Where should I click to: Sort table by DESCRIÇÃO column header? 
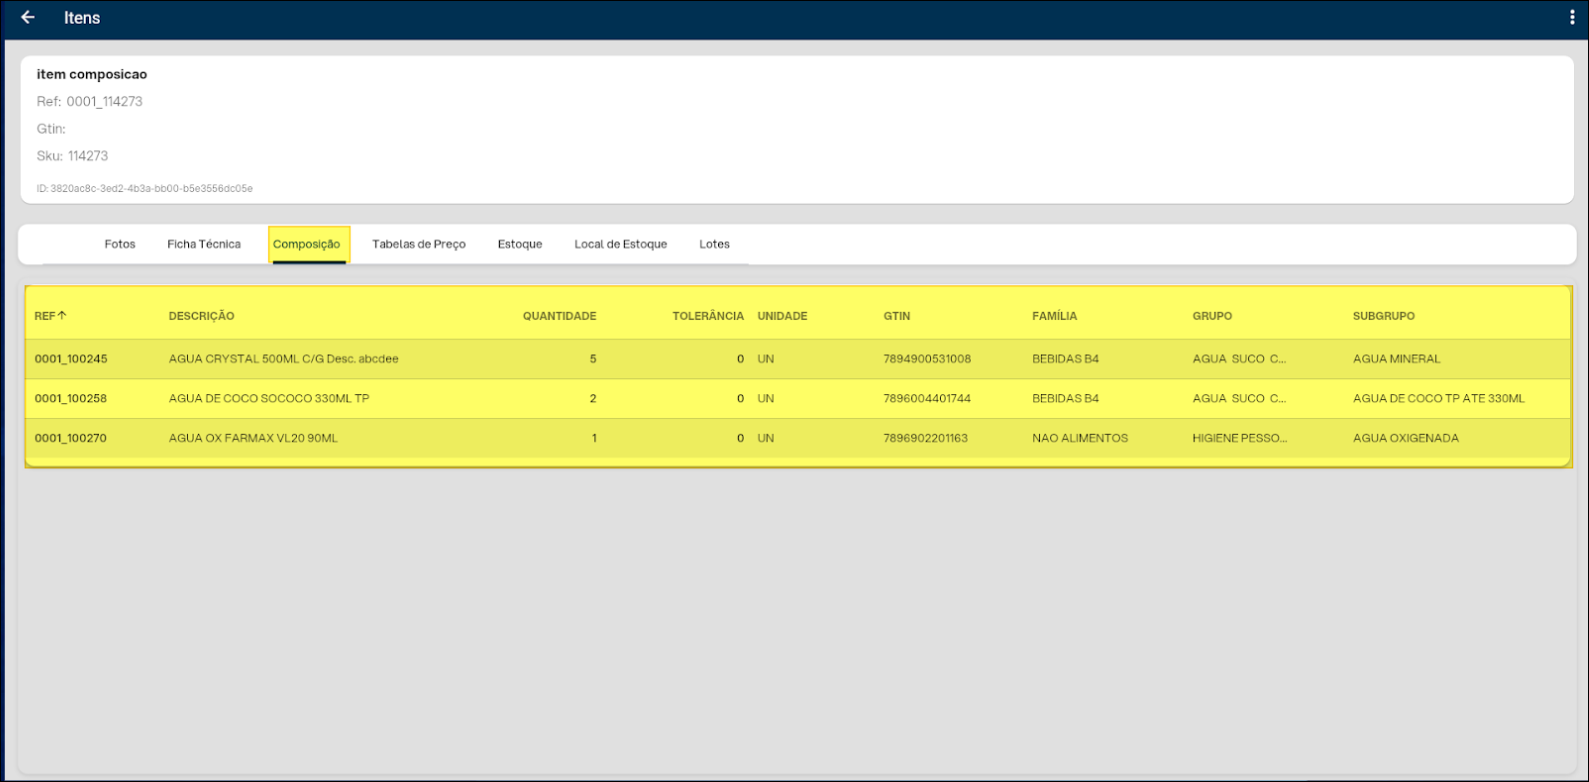(x=201, y=316)
